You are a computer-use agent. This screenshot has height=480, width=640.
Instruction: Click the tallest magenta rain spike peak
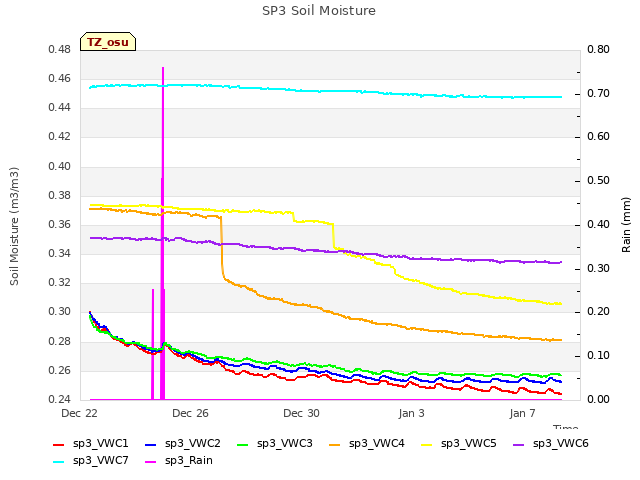163,69
